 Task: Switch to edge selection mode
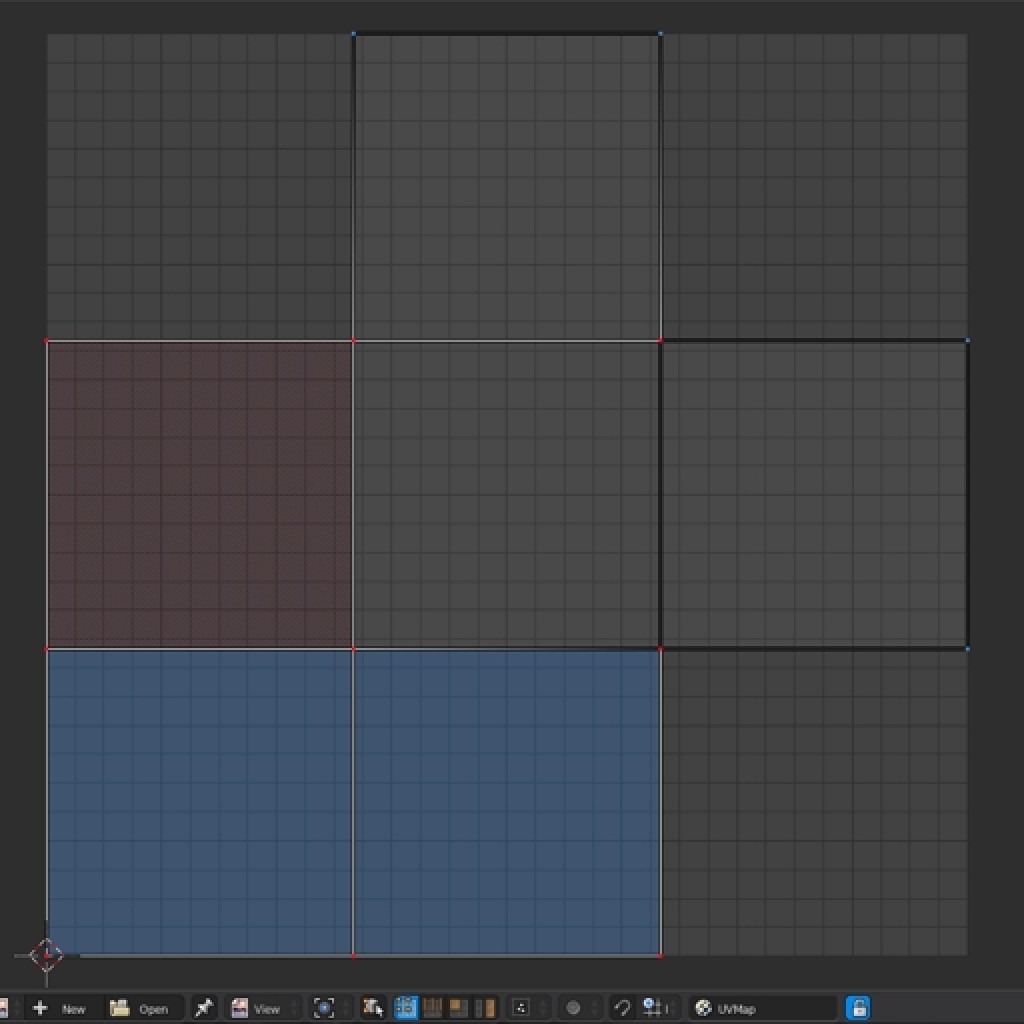432,1008
